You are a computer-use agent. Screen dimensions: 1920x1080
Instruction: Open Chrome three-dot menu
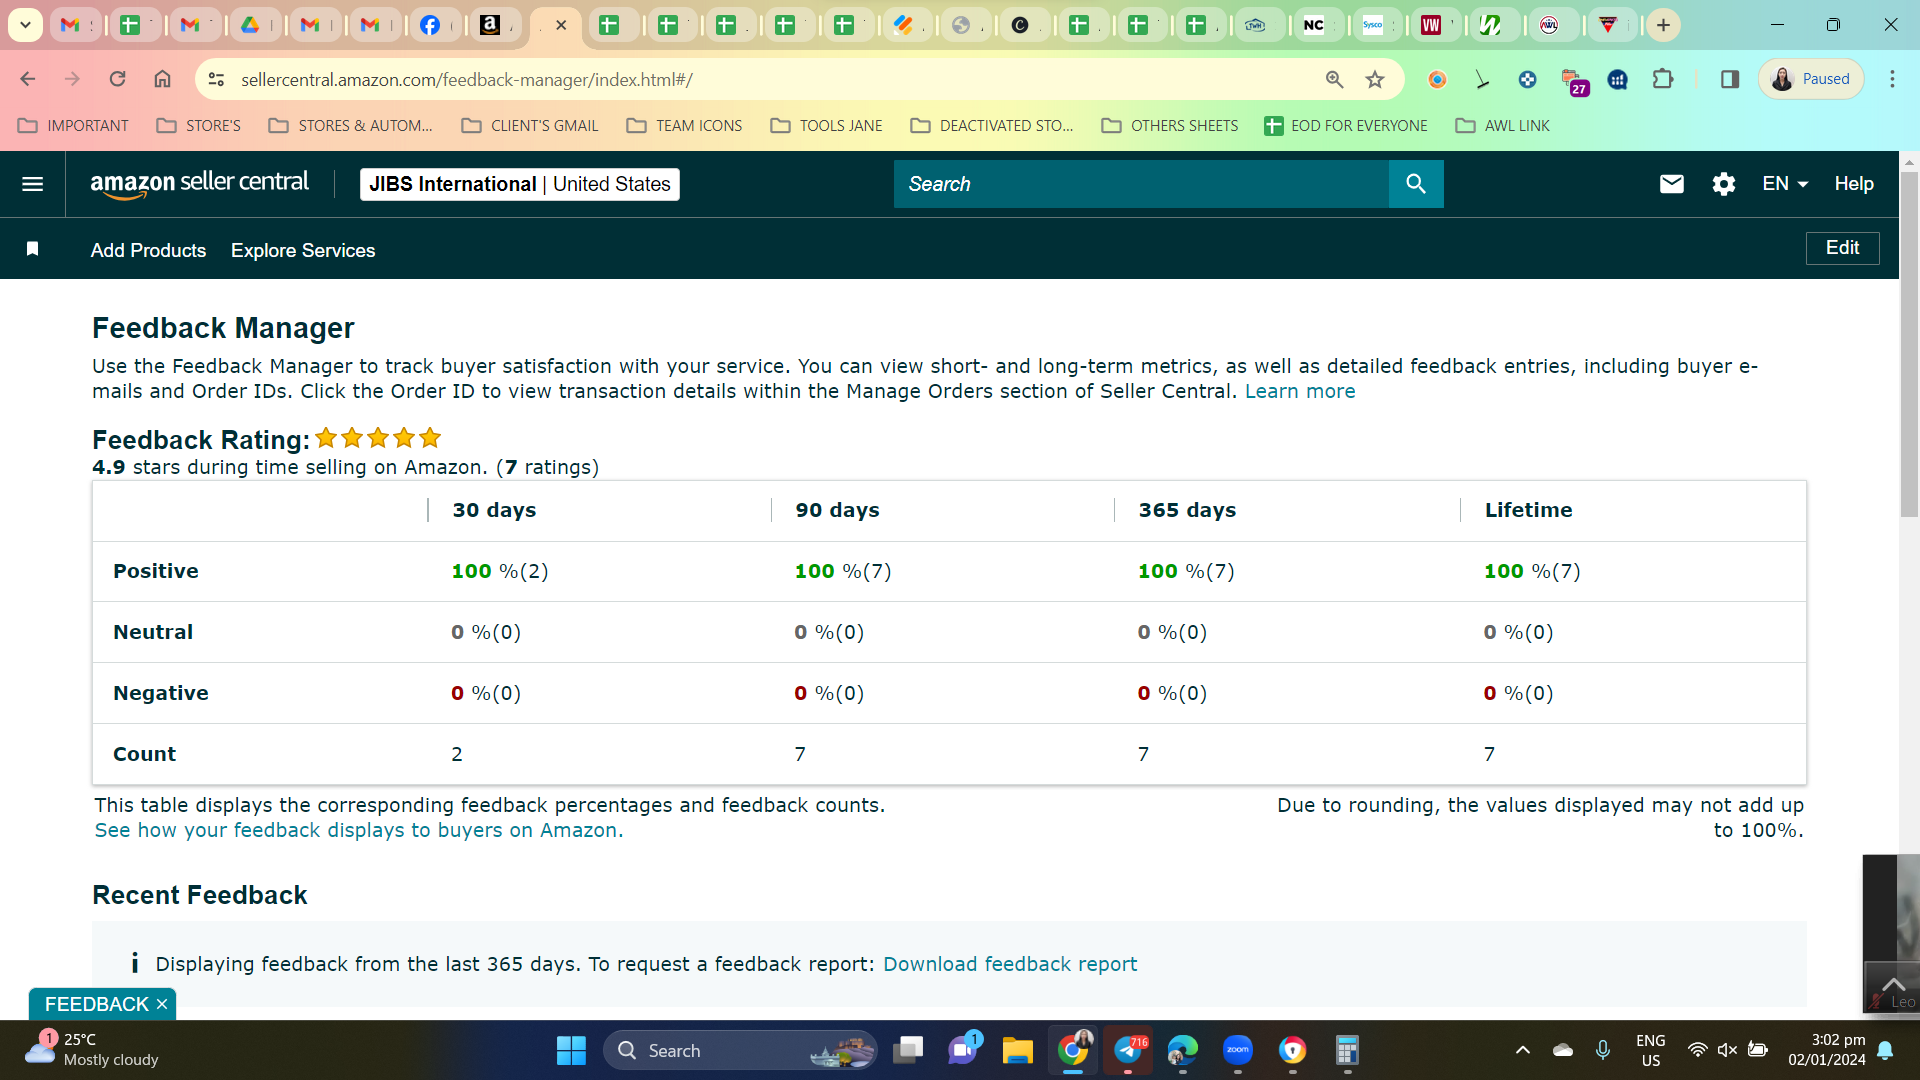pos(1892,79)
